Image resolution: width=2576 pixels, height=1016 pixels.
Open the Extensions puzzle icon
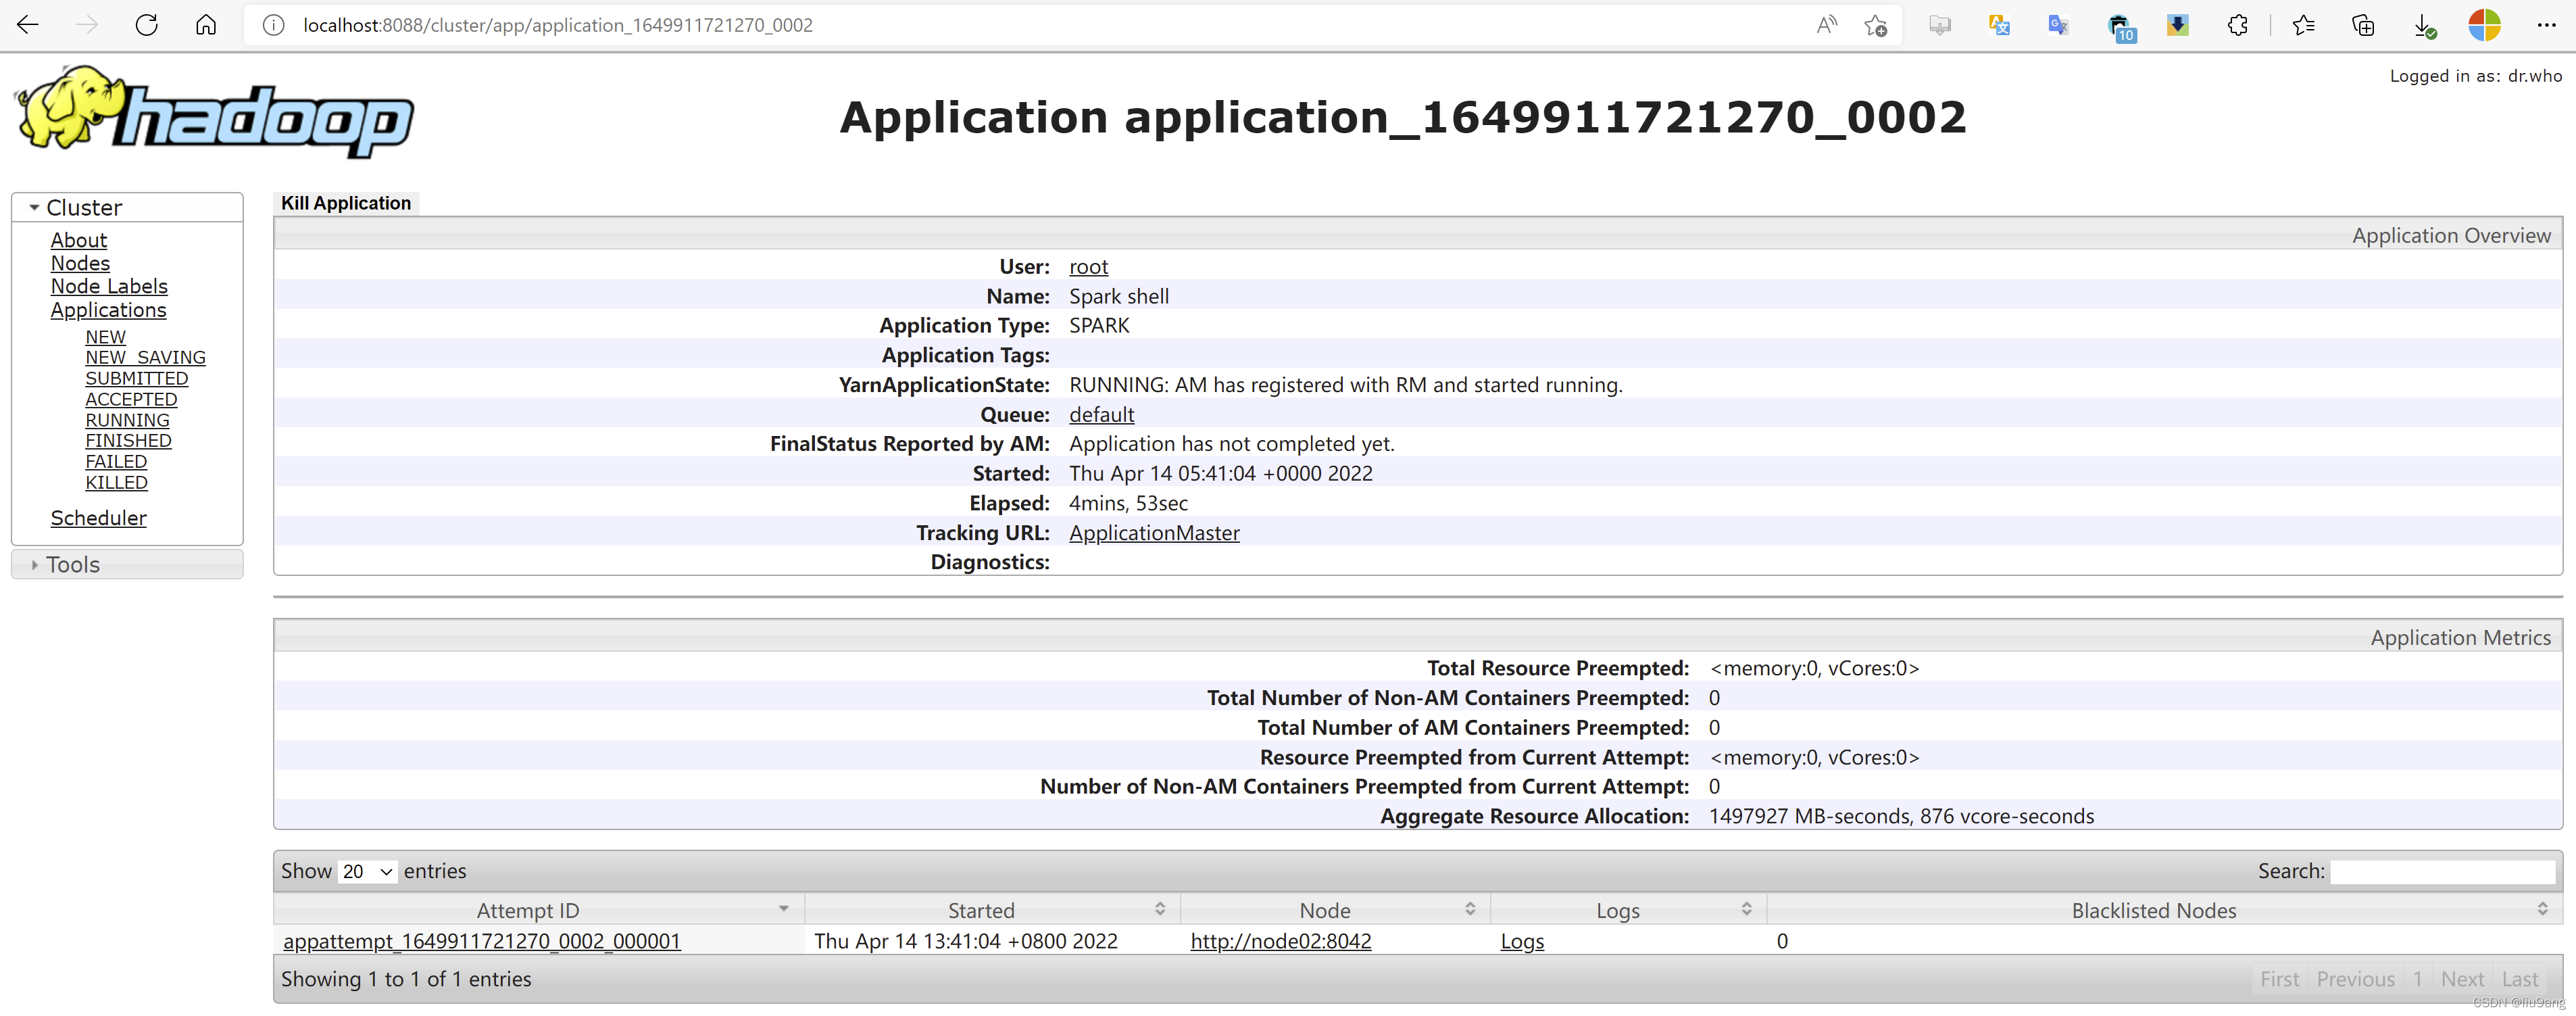tap(2238, 25)
